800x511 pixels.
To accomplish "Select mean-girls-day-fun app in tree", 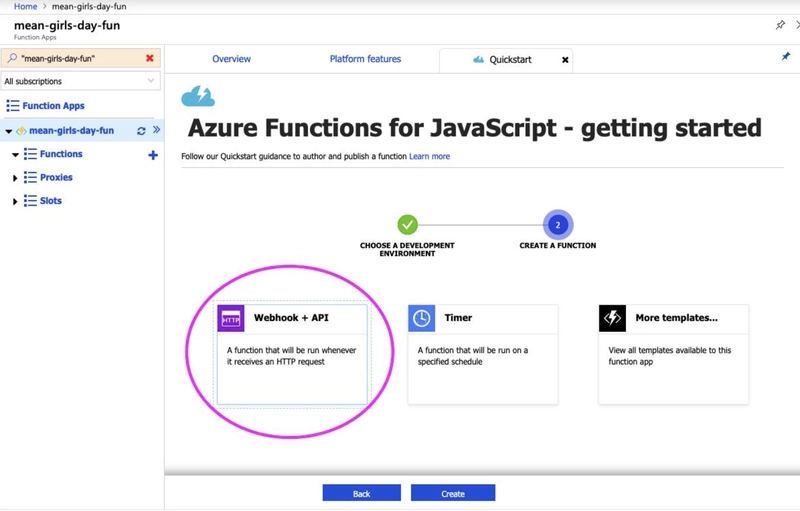I will coord(71,131).
